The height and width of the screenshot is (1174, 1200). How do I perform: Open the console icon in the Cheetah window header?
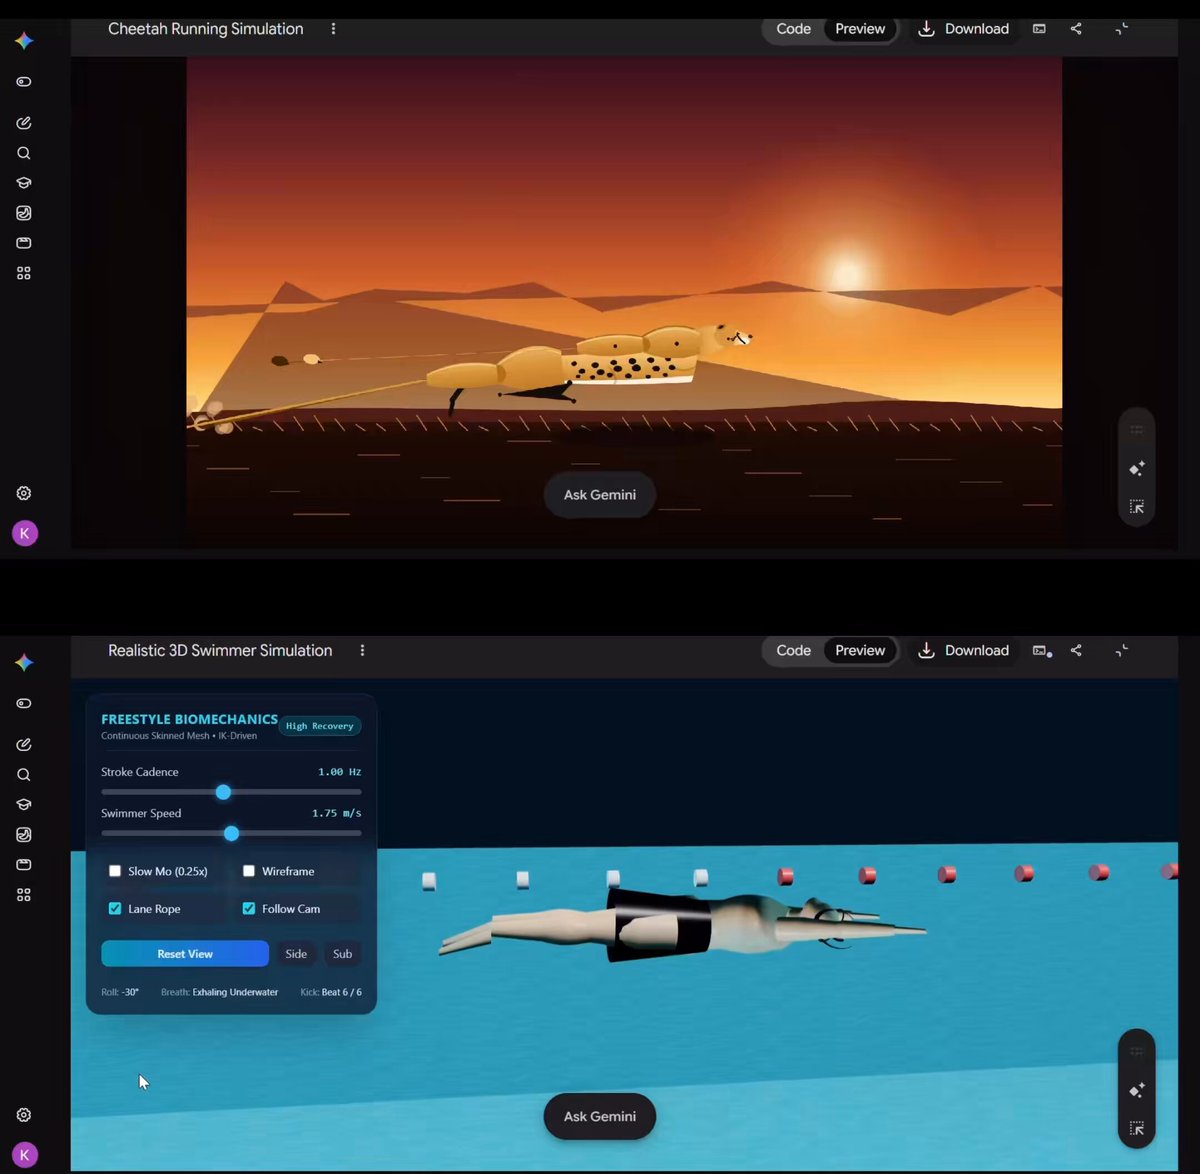[x=1039, y=29]
